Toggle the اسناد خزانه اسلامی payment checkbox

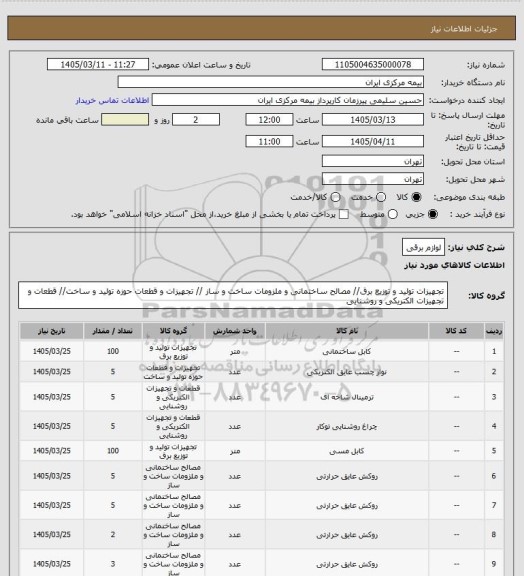point(344,214)
